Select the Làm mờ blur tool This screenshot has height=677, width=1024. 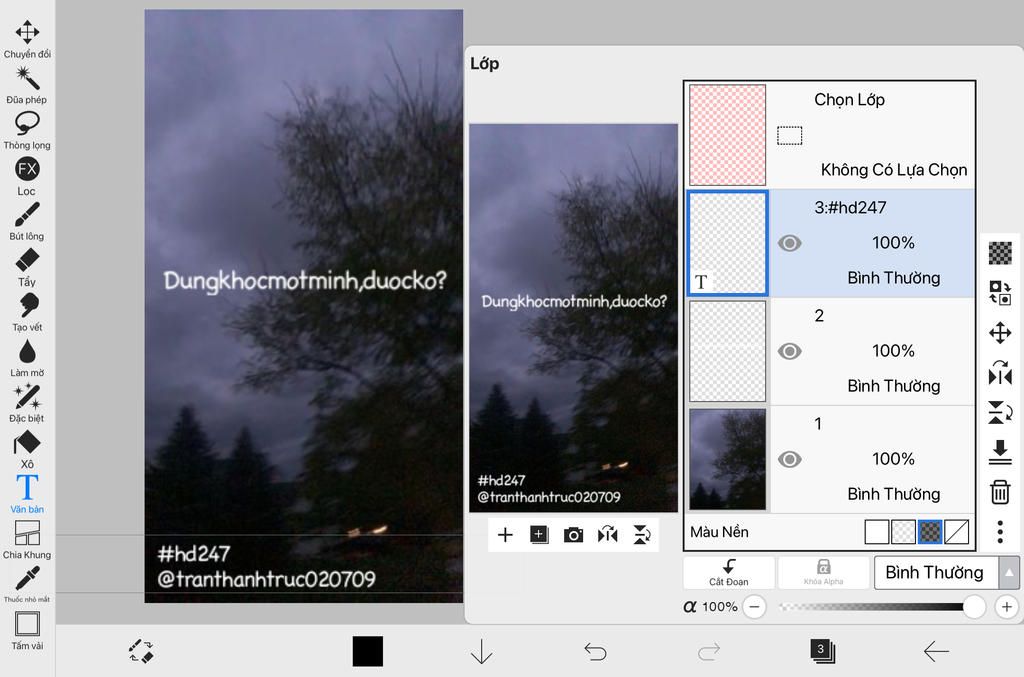pyautogui.click(x=27, y=358)
